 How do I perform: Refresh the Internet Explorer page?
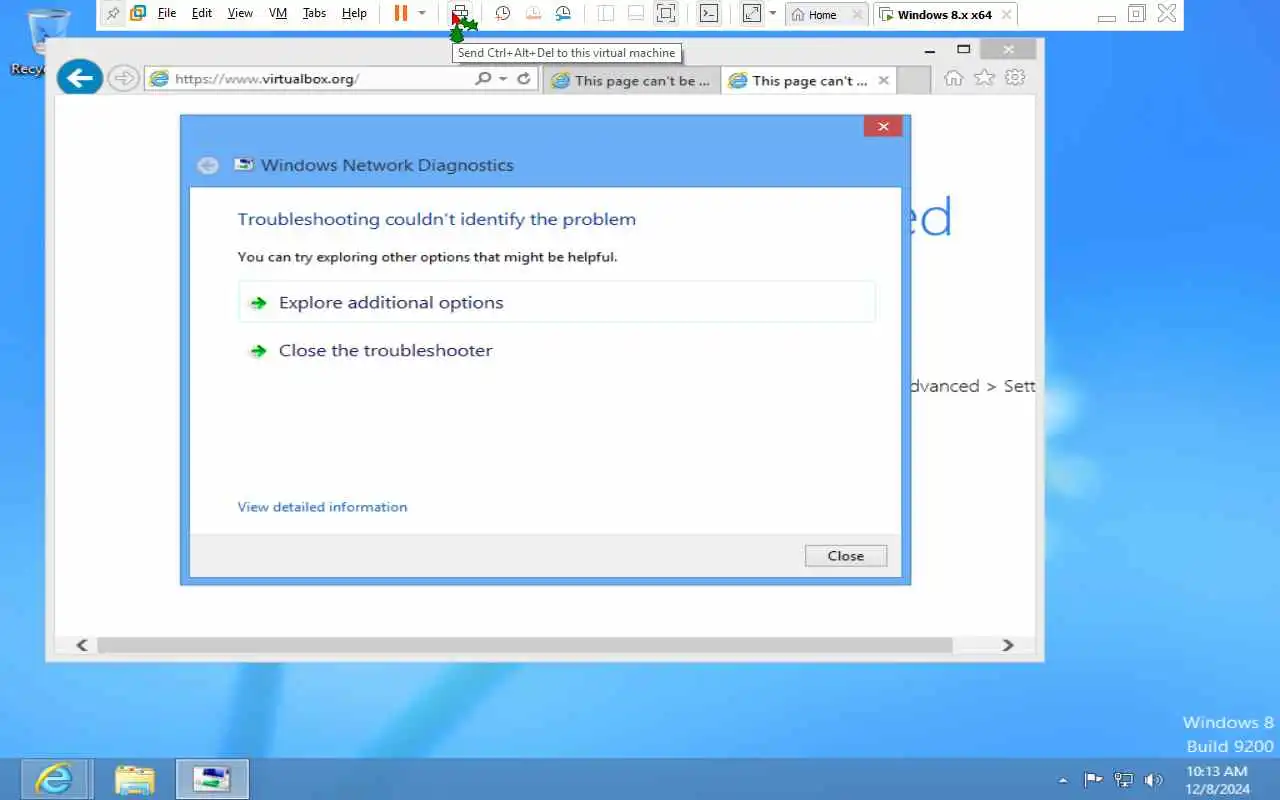tap(523, 78)
